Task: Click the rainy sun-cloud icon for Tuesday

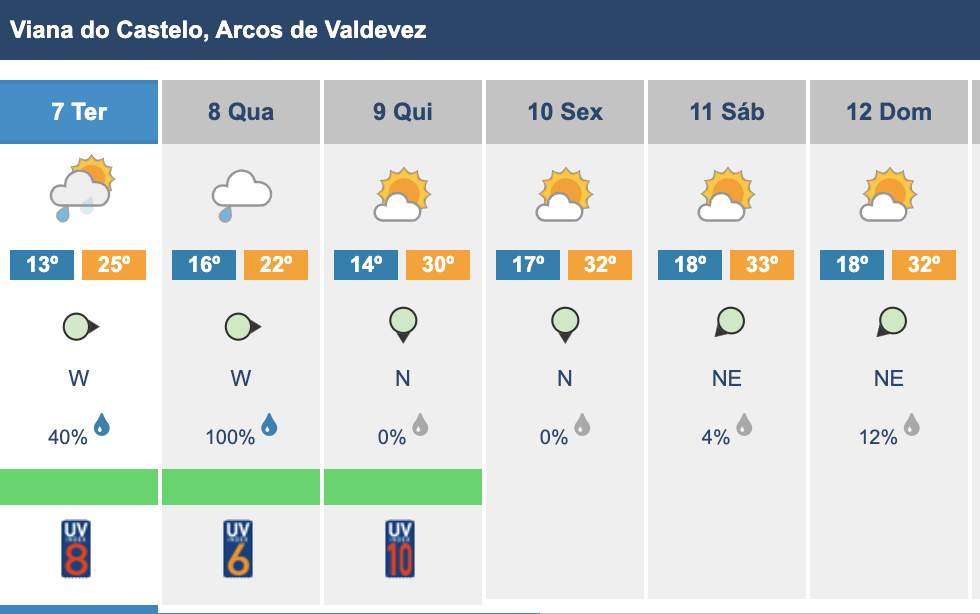Action: pos(82,189)
